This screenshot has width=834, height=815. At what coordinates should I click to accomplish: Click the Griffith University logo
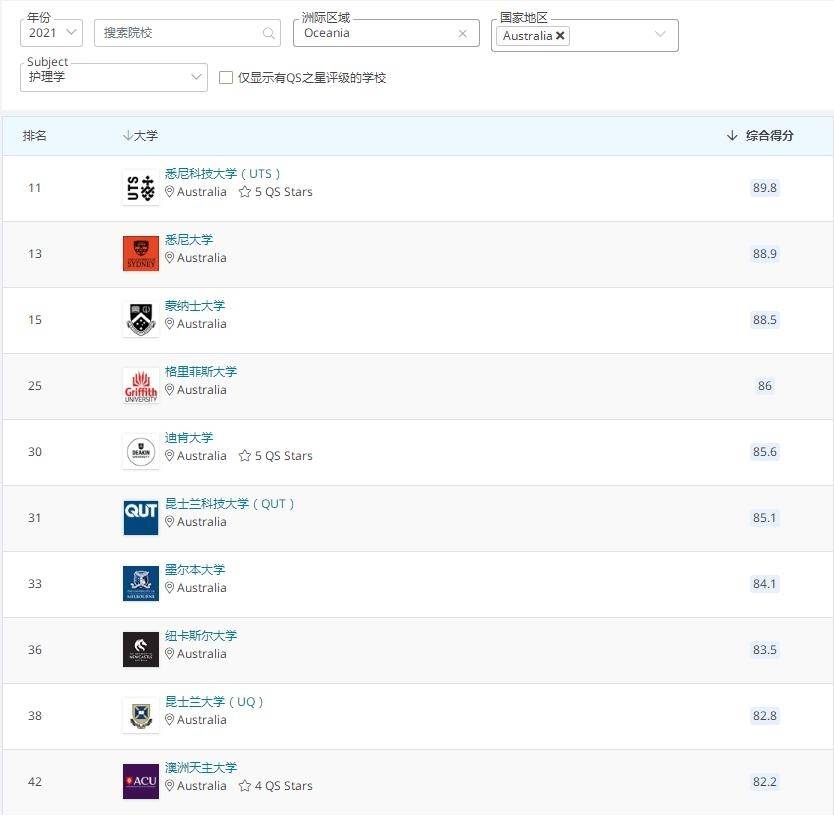[x=140, y=386]
